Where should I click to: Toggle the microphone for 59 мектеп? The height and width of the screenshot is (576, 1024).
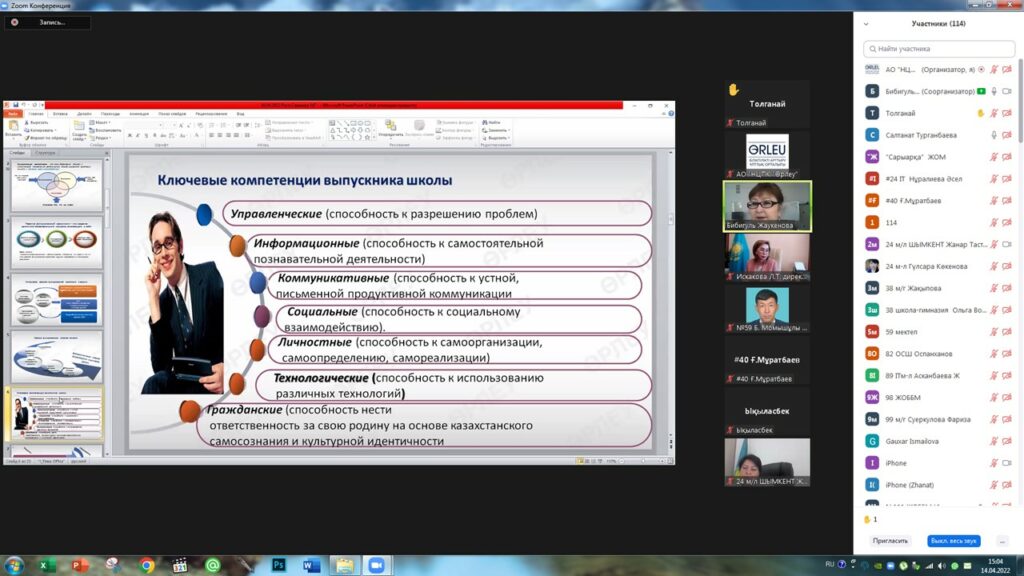point(994,331)
